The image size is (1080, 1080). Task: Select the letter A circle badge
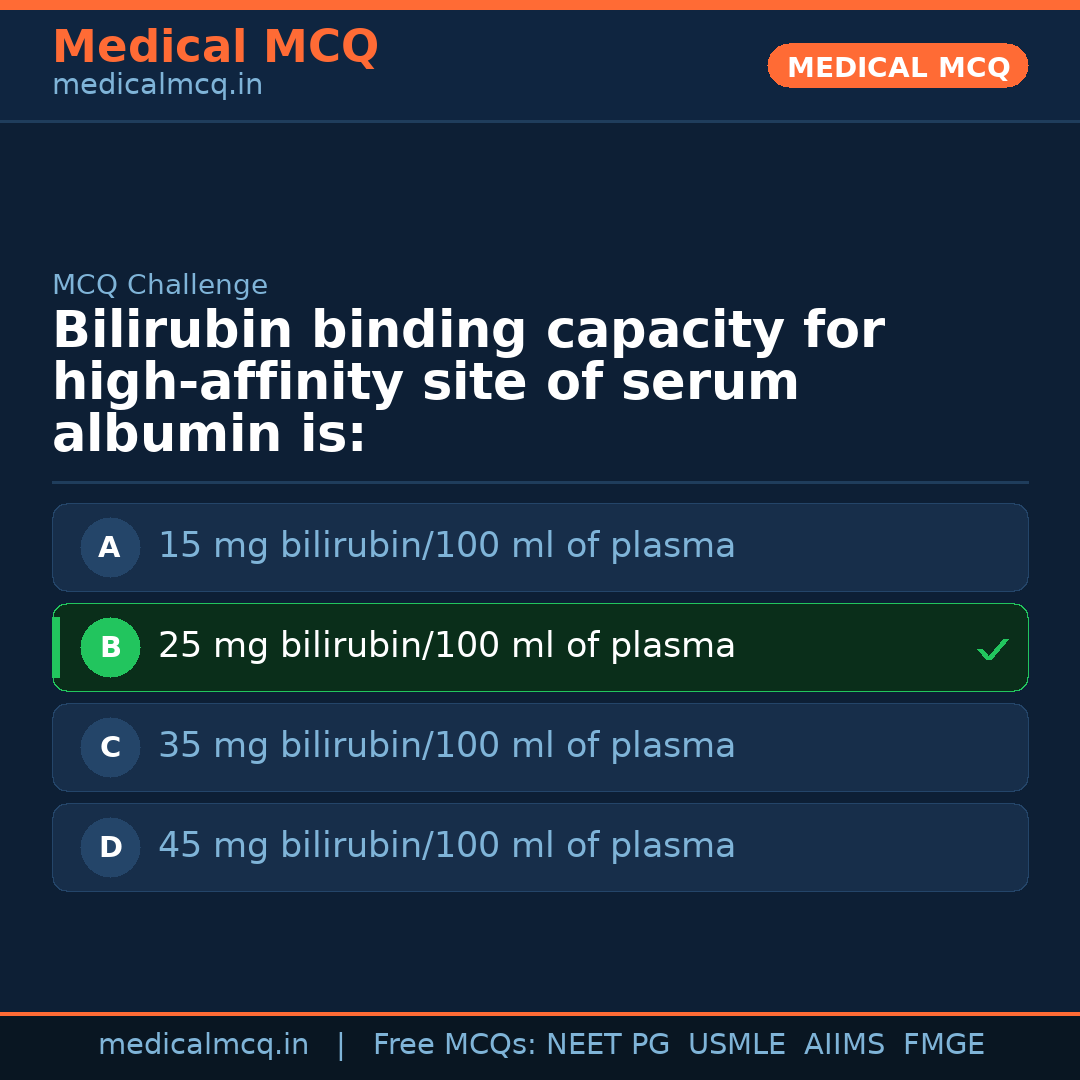[x=110, y=548]
